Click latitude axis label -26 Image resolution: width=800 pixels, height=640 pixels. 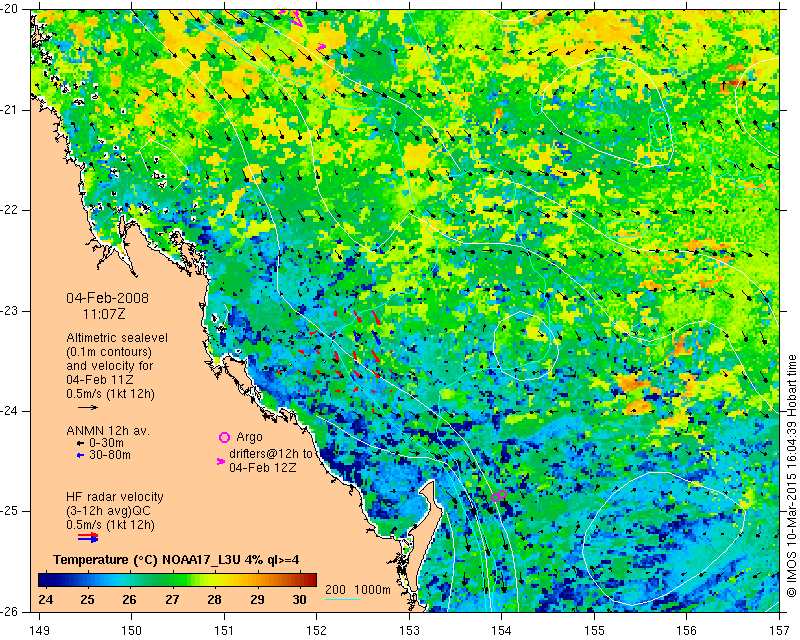pyautogui.click(x=9, y=611)
